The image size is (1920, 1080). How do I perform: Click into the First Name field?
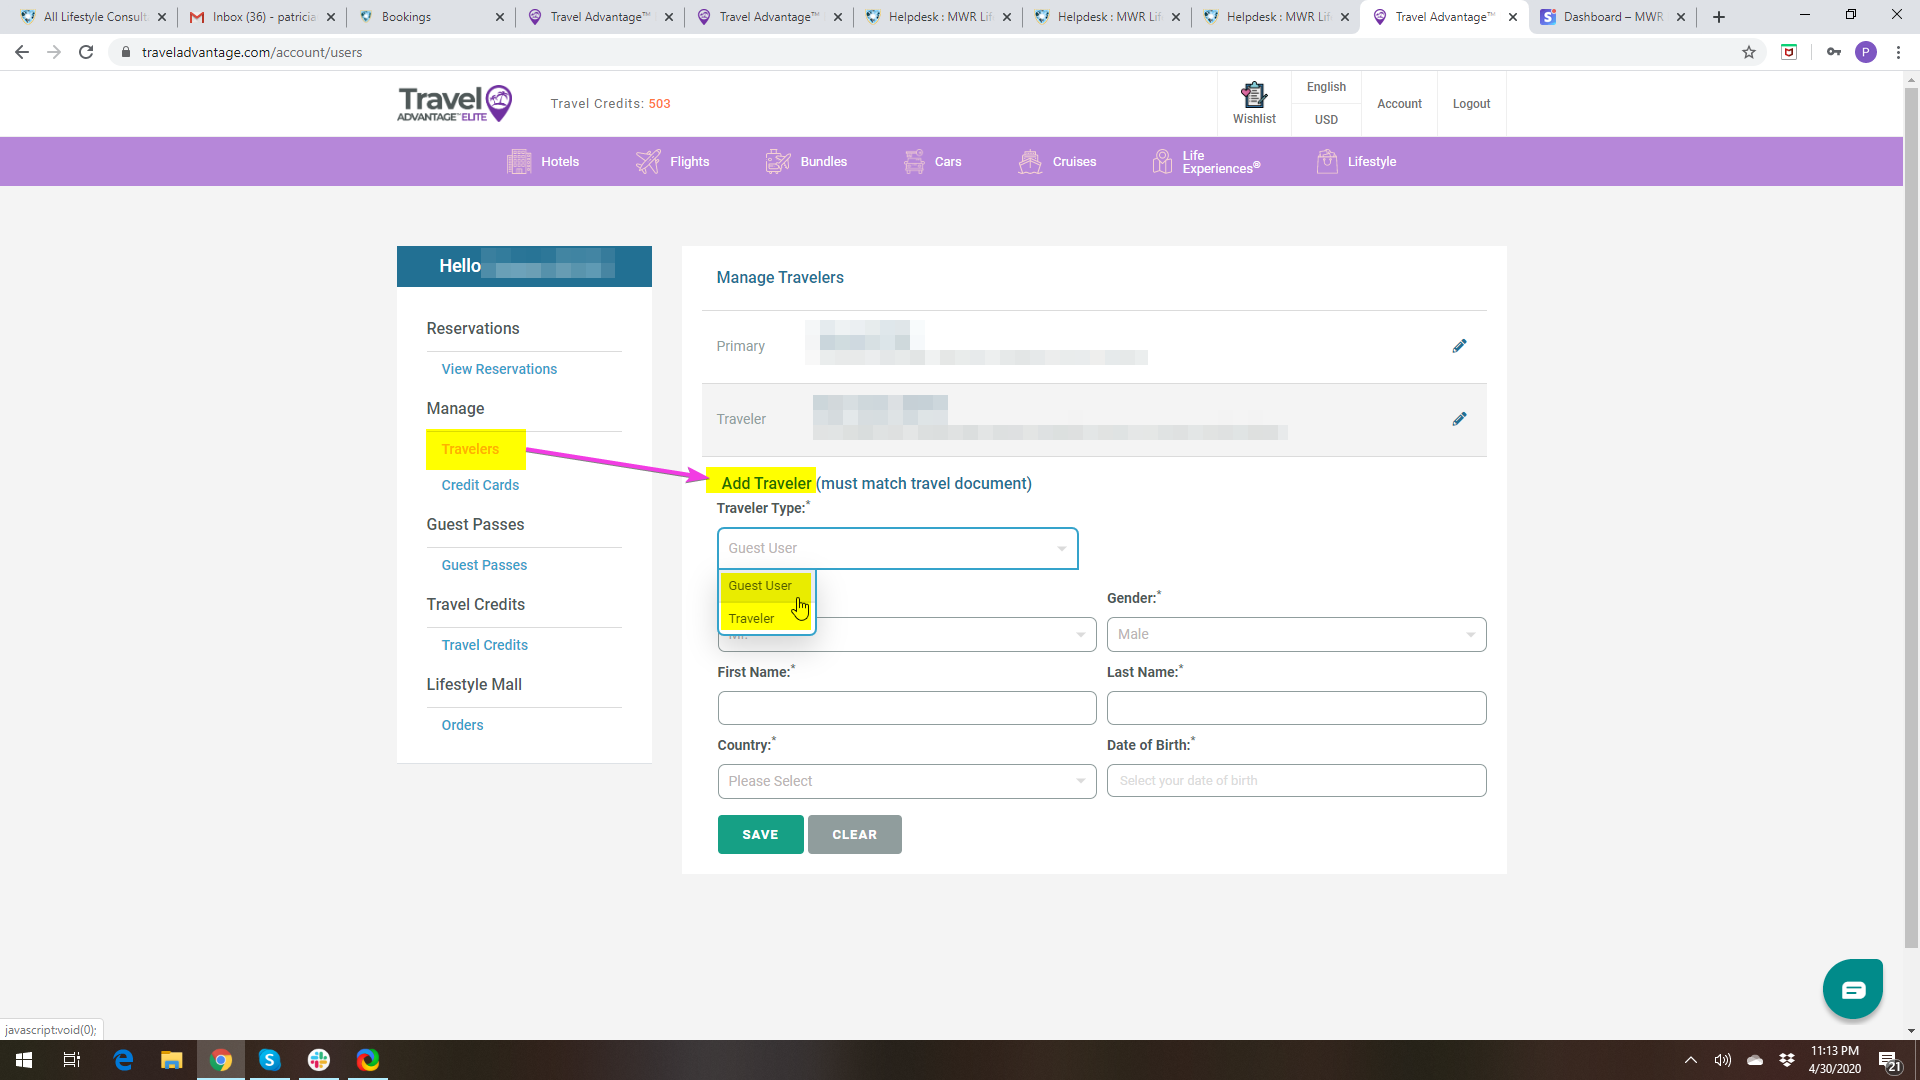(906, 708)
